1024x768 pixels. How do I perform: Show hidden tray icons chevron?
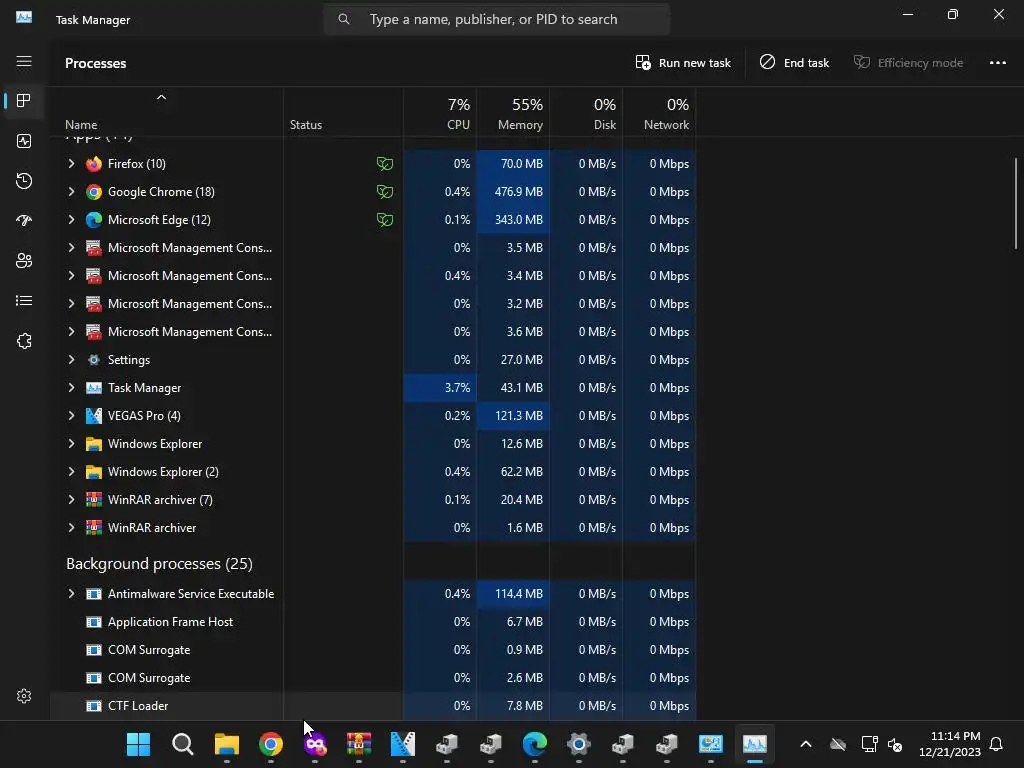click(x=806, y=744)
